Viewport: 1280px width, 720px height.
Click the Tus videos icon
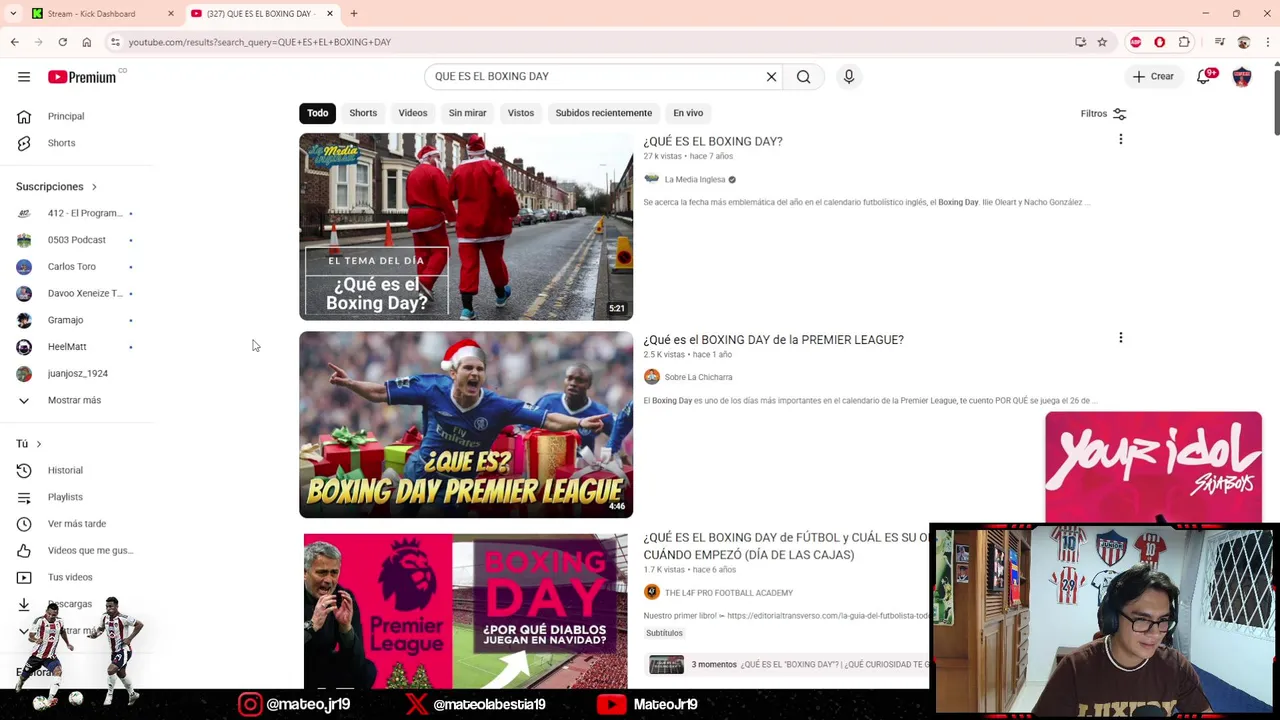(24, 577)
